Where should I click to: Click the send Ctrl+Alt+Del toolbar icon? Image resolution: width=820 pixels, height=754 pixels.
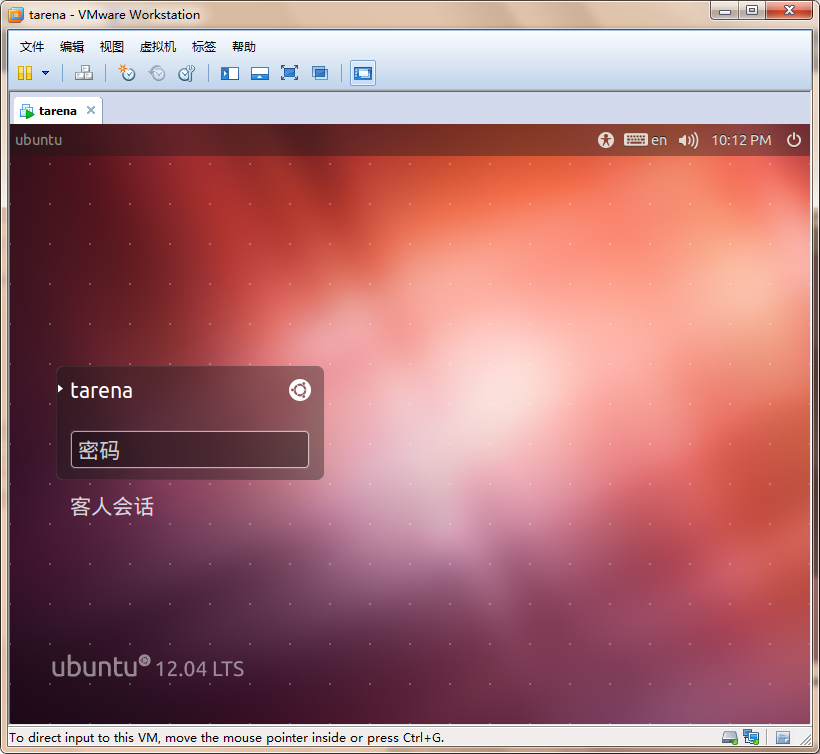pos(84,73)
